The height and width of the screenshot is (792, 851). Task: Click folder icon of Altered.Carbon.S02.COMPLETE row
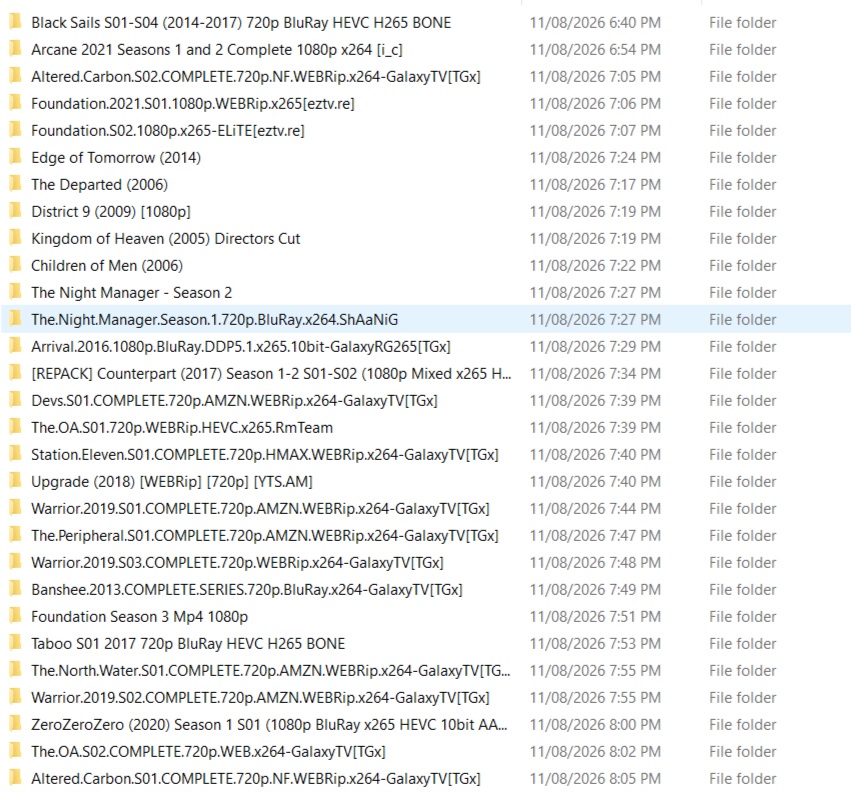point(15,77)
